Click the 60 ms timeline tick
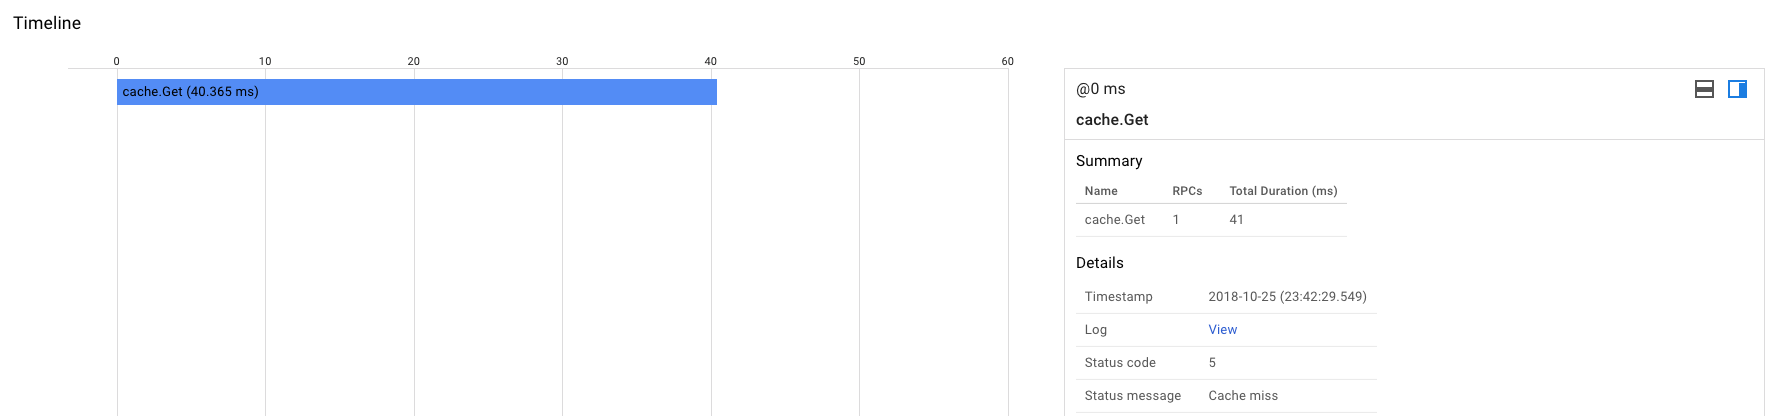1786x416 pixels. tap(1007, 61)
